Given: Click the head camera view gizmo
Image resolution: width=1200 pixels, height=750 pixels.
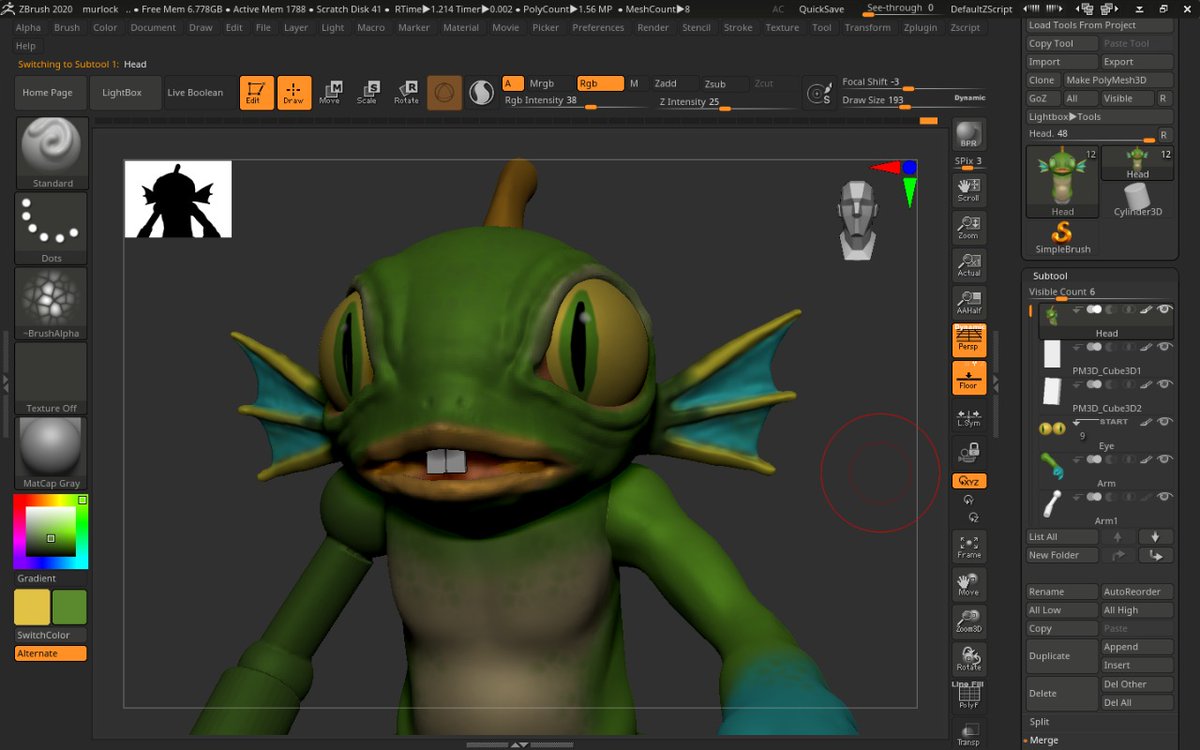Looking at the screenshot, I should pos(856,220).
